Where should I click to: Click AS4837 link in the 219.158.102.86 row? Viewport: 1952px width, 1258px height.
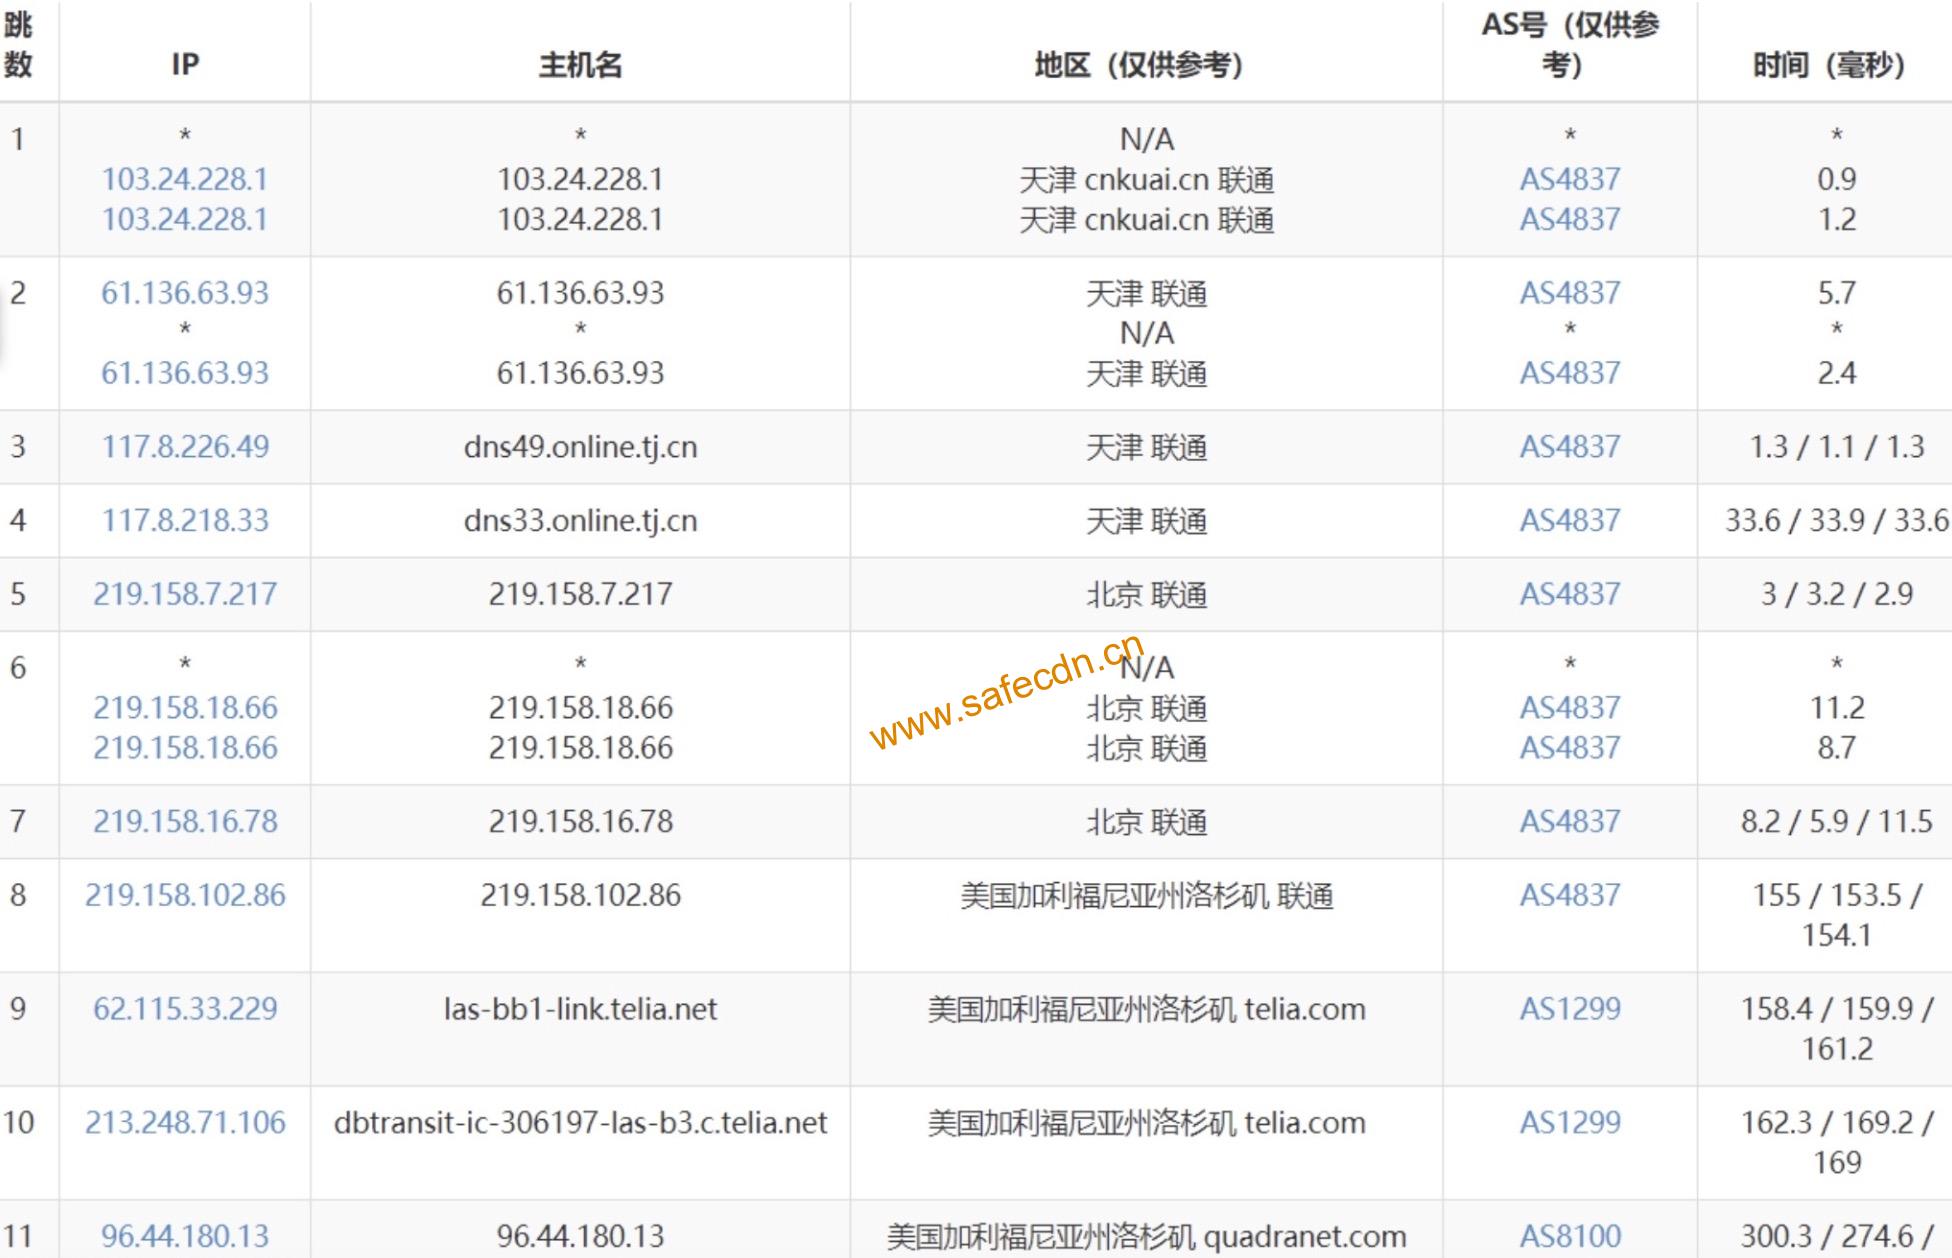coord(1570,895)
